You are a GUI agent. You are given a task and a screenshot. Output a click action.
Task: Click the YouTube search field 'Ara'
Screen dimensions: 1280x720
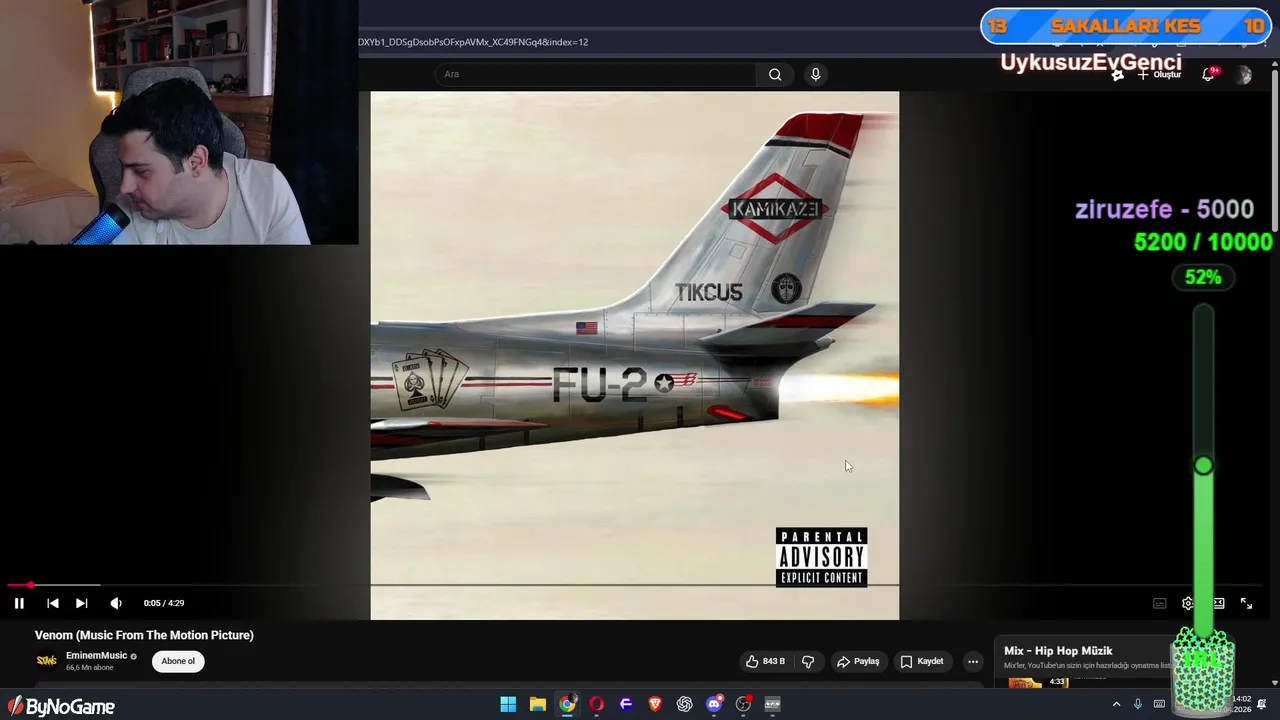(596, 74)
